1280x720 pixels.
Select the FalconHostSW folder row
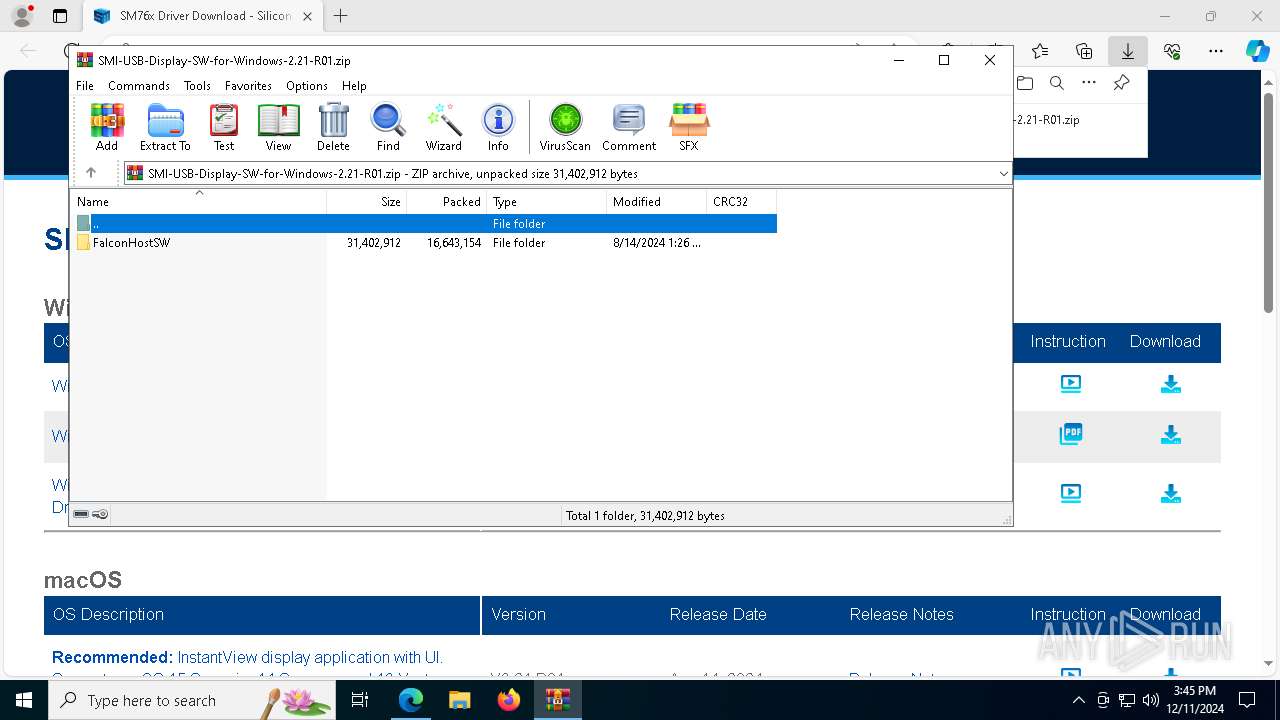pyautogui.click(x=425, y=243)
